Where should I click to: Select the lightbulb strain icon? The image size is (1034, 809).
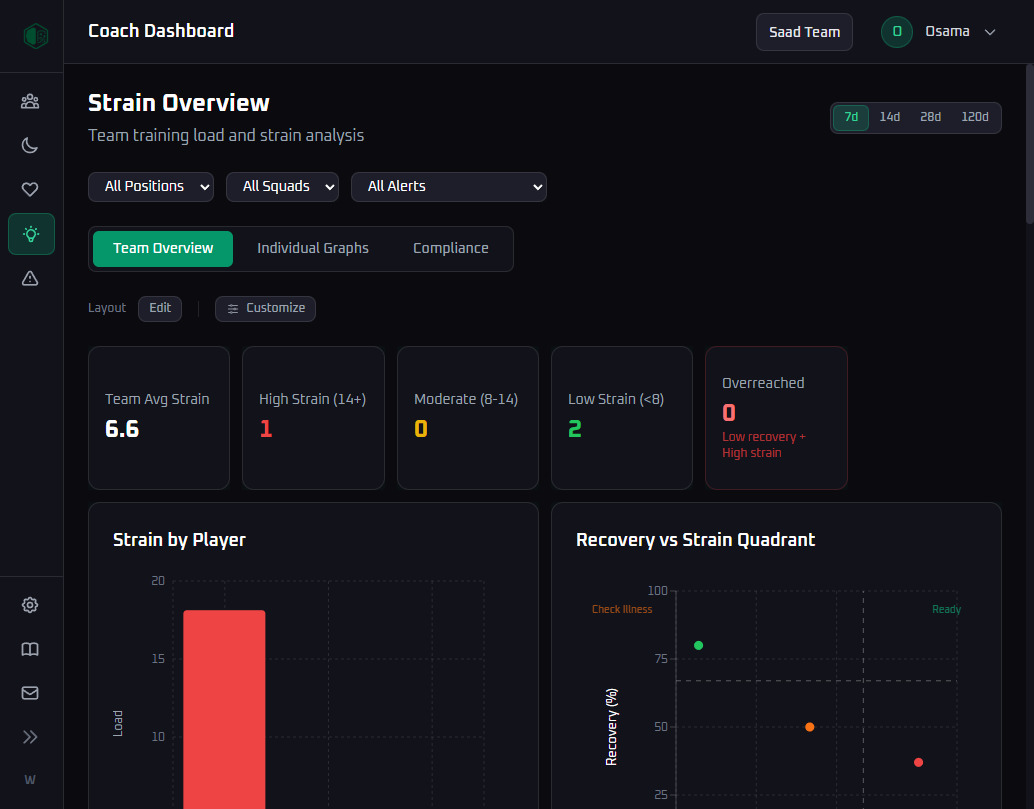(31, 234)
